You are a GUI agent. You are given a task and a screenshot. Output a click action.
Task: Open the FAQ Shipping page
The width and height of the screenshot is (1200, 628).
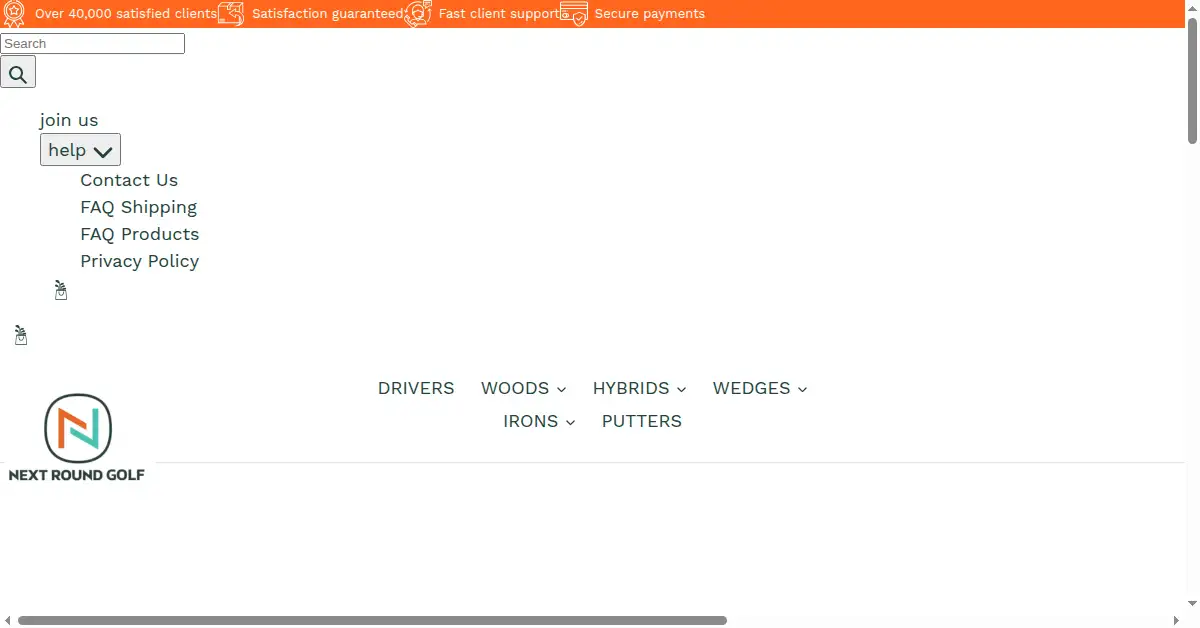click(x=139, y=207)
